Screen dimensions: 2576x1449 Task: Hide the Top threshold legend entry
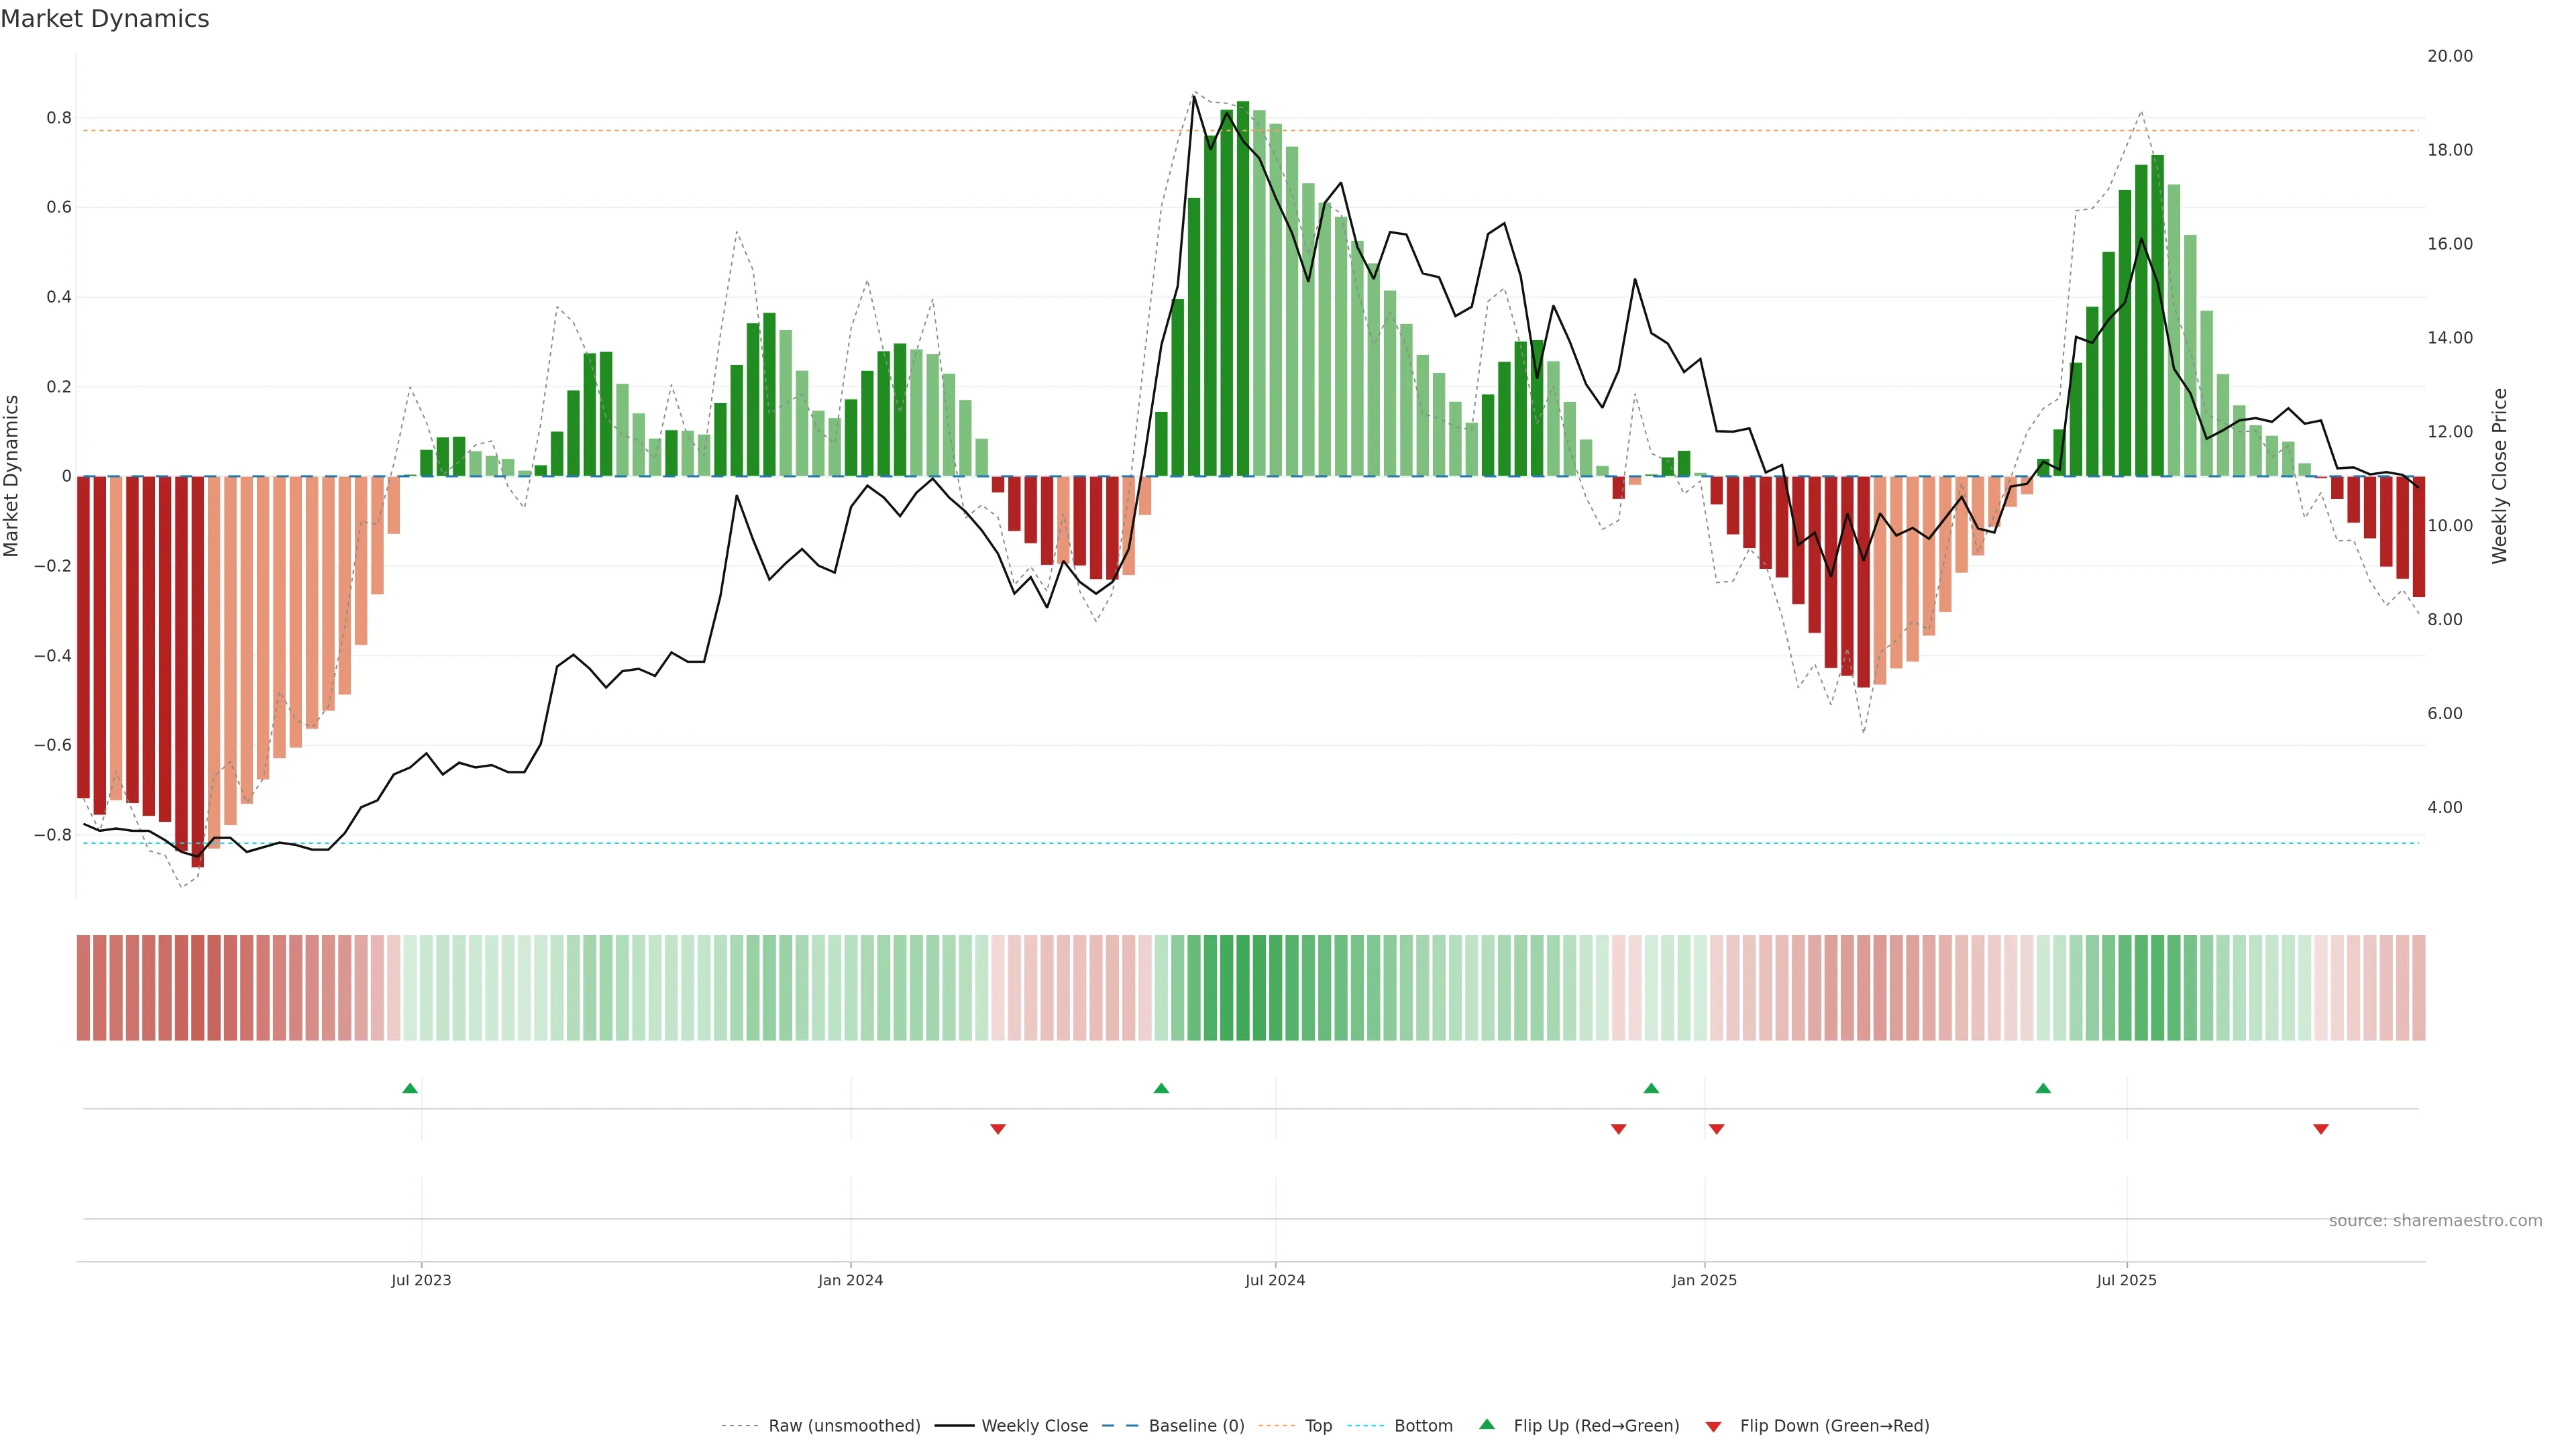tap(1318, 1426)
